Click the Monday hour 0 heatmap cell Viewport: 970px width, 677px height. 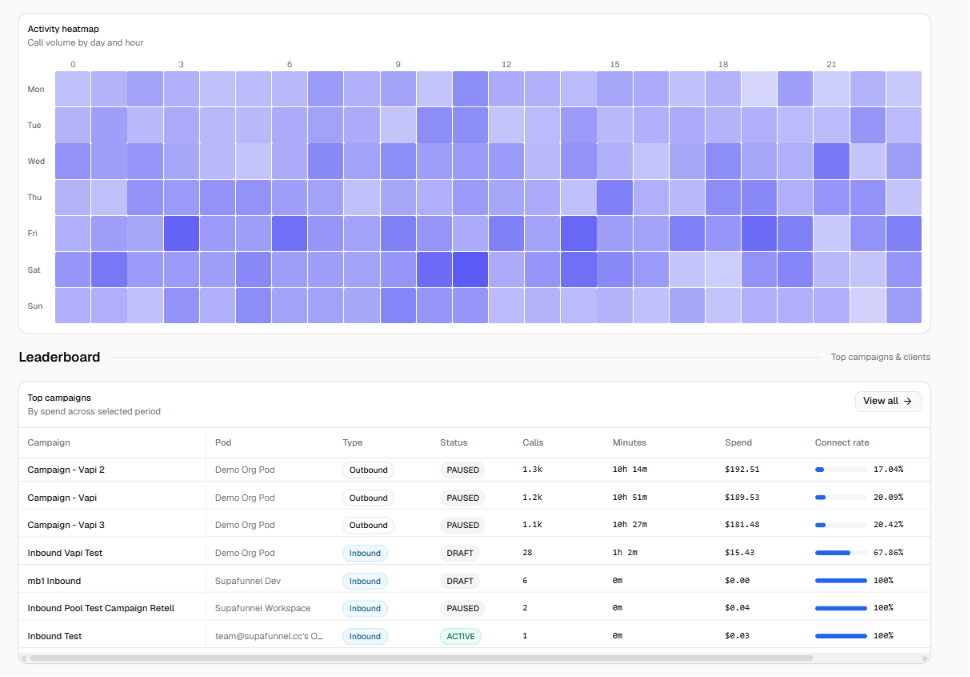(72, 88)
